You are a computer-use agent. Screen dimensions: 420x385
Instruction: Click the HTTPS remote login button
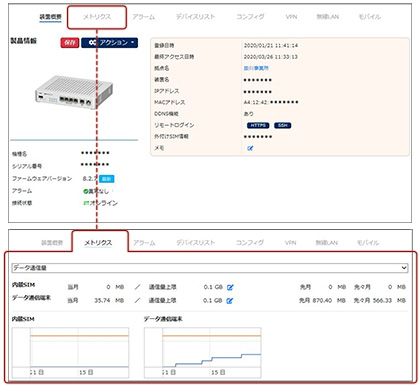point(258,125)
